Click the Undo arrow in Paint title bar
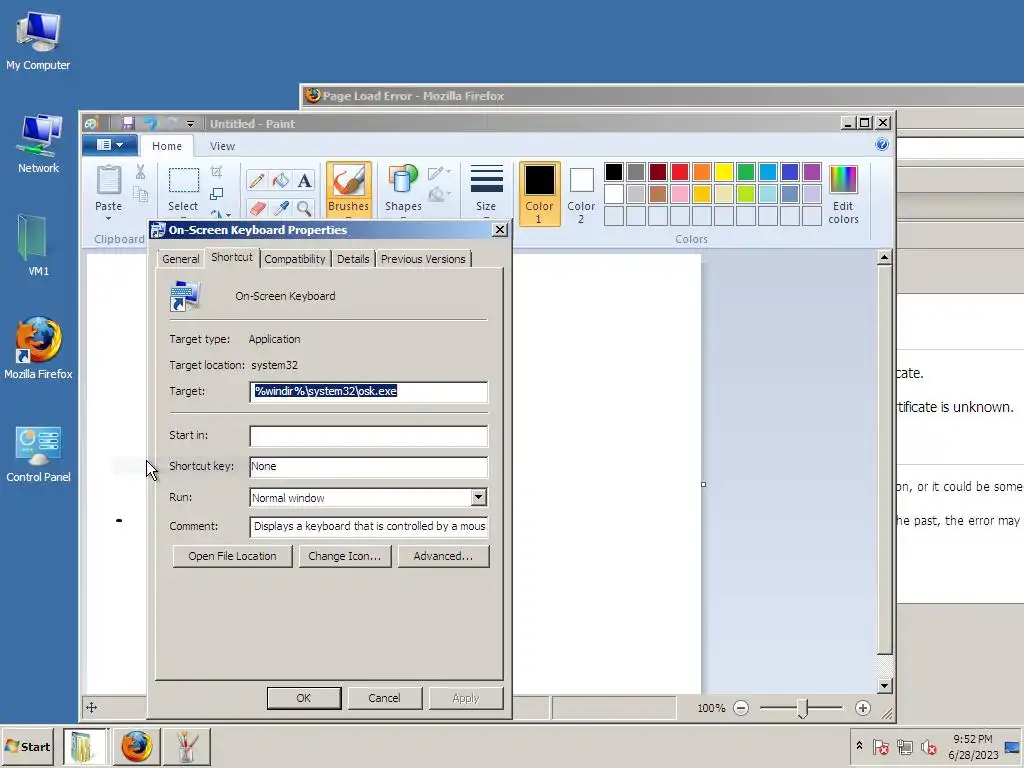The image size is (1024, 768). (x=151, y=123)
